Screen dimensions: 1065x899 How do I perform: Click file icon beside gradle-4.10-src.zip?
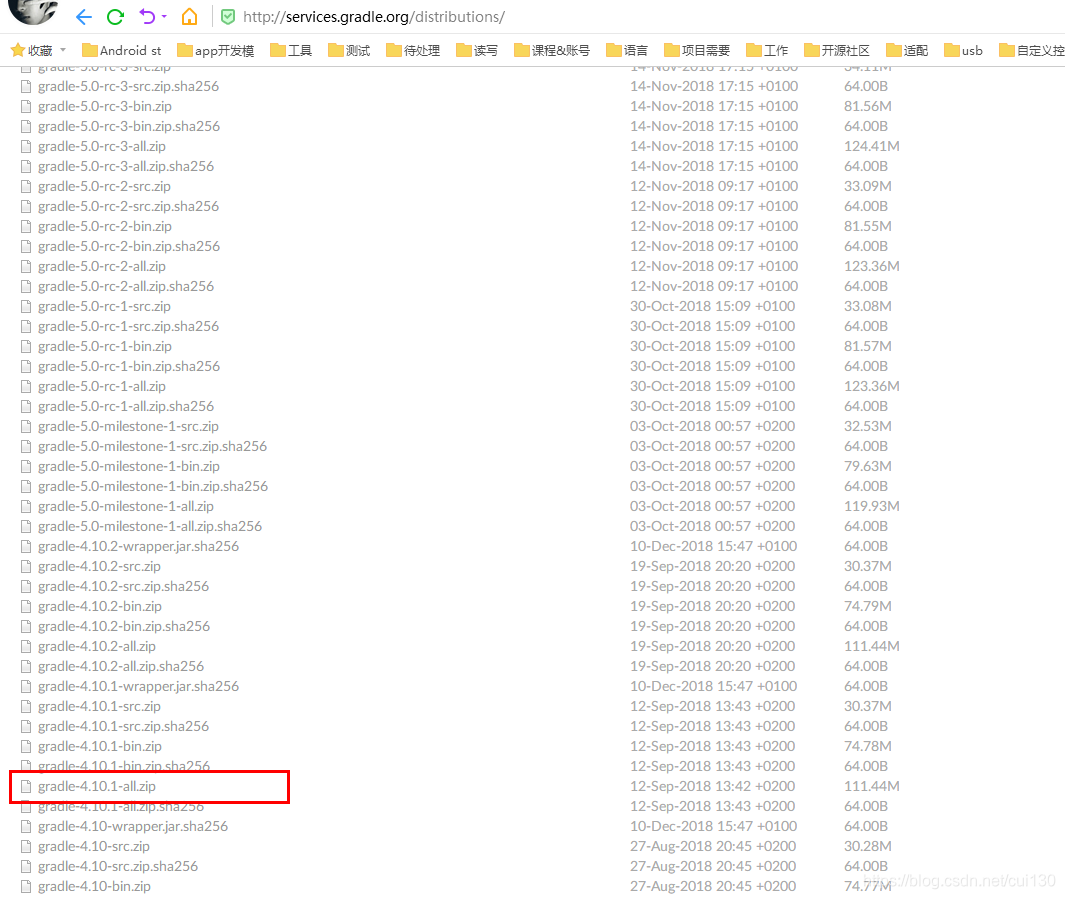coord(26,847)
